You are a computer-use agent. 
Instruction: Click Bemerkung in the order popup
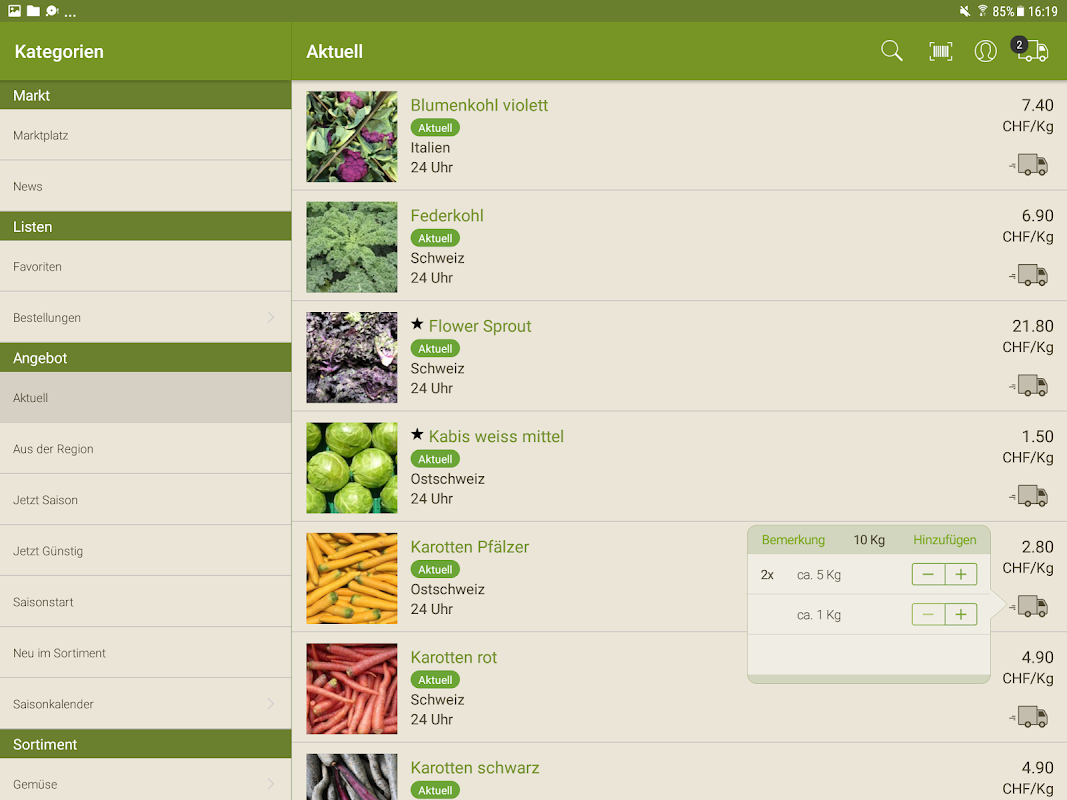coord(793,539)
